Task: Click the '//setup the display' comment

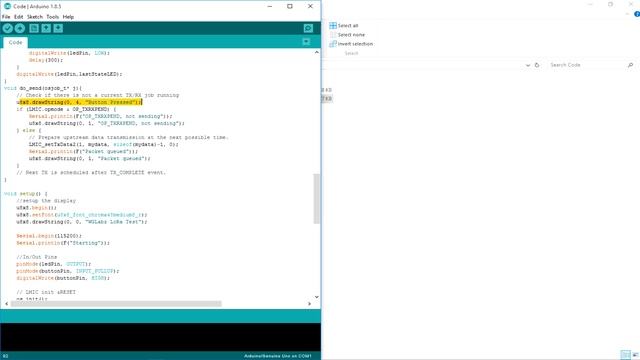Action: (46, 201)
